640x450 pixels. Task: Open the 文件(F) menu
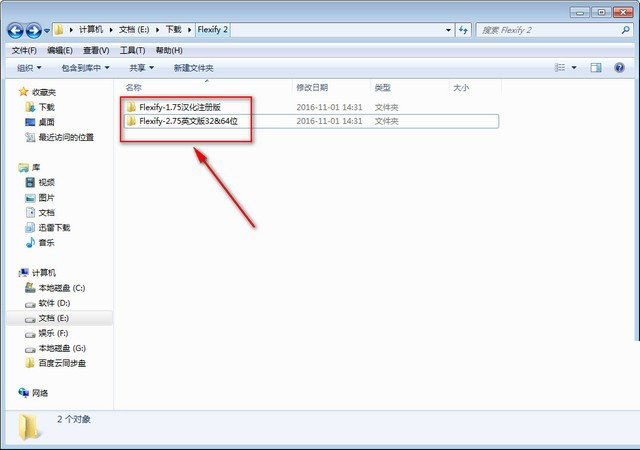point(24,51)
